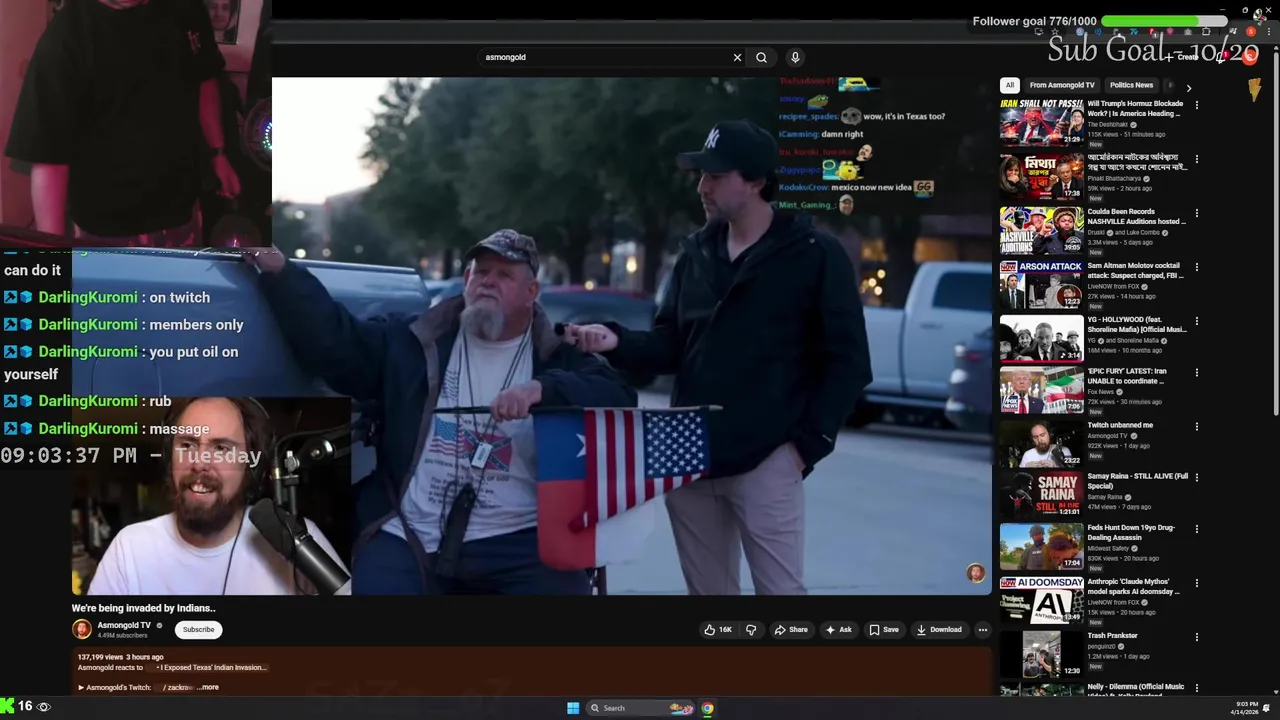Click the 137,199 views 3 hours ago text

pyautogui.click(x=120, y=657)
